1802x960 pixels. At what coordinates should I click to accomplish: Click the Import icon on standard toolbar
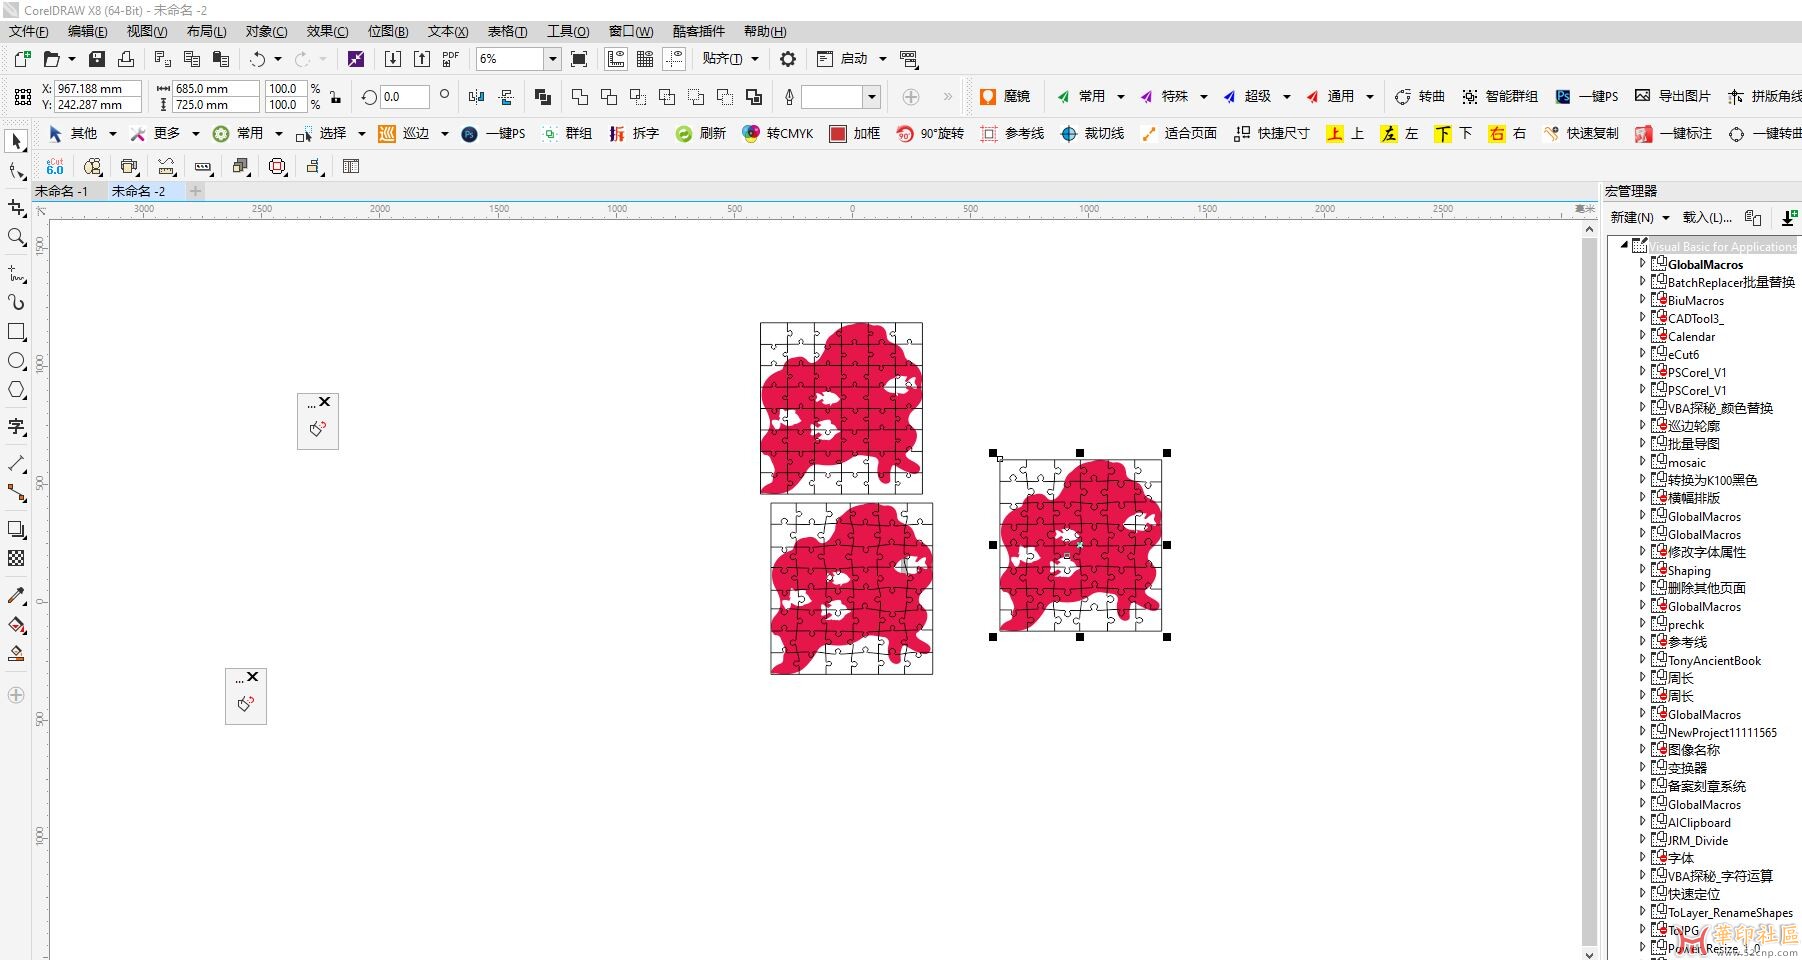pos(393,59)
